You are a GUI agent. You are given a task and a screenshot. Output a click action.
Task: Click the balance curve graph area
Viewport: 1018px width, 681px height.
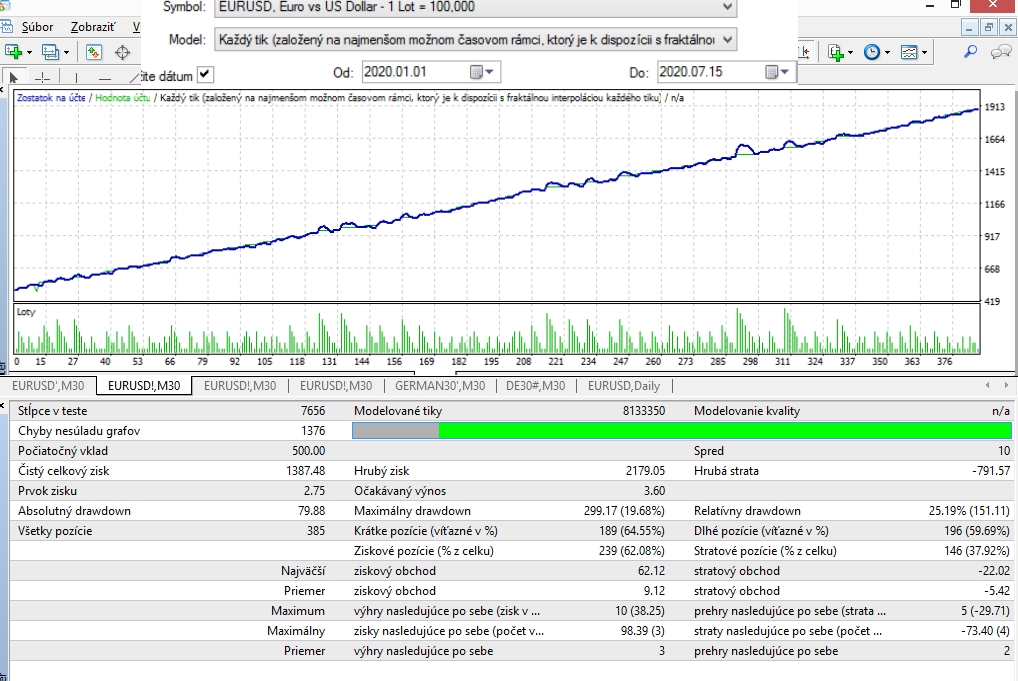(497, 195)
